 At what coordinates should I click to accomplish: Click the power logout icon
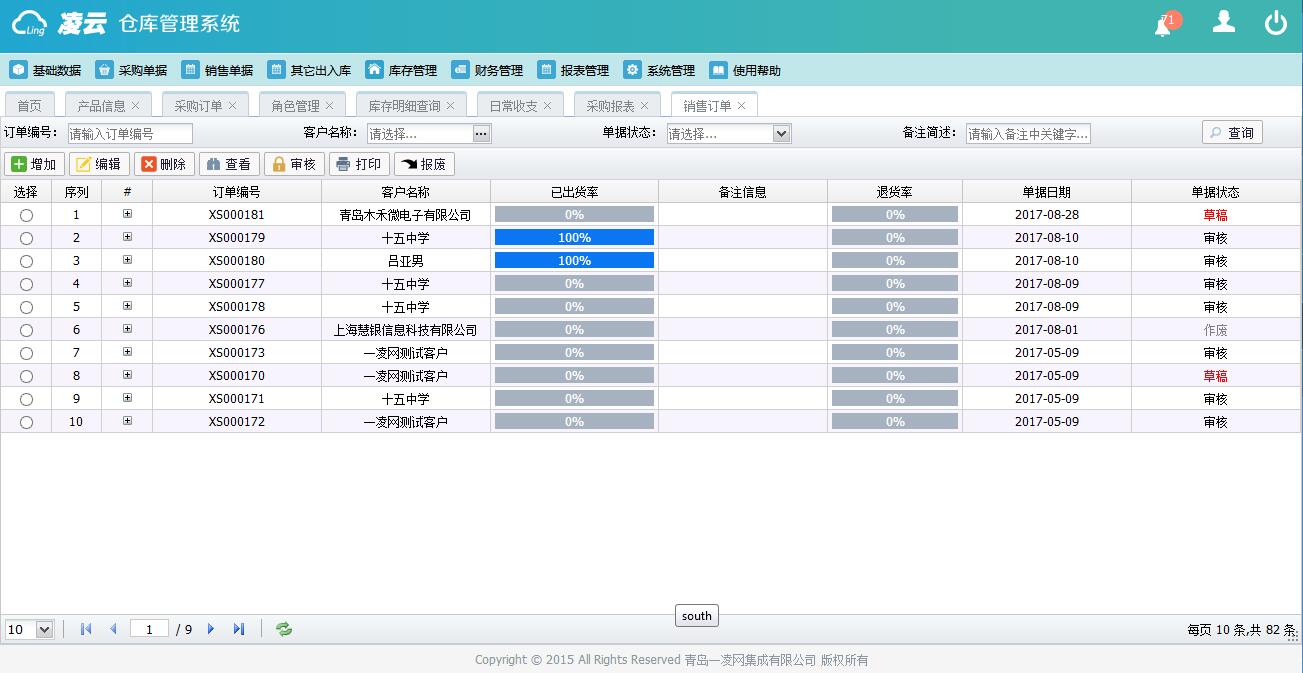(x=1275, y=23)
